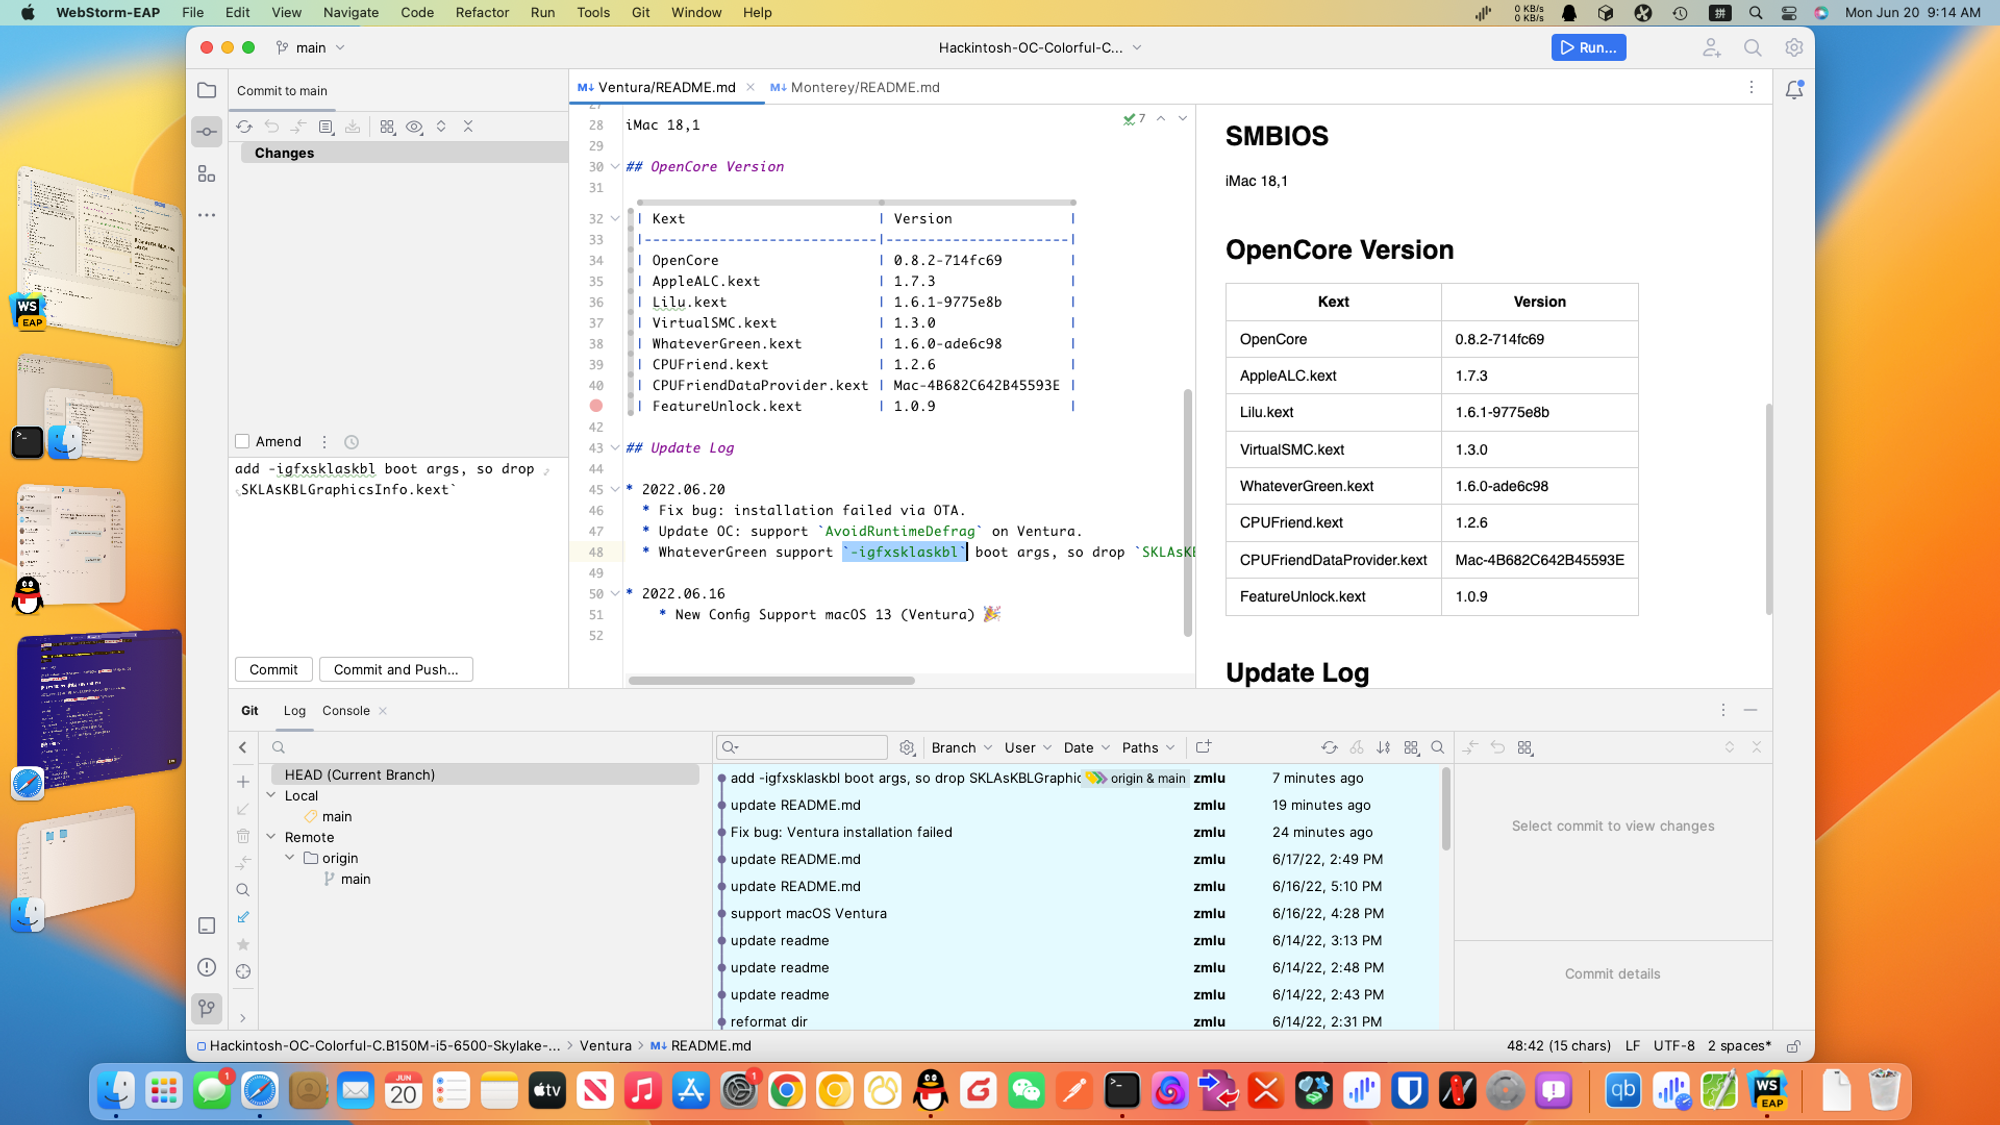The width and height of the screenshot is (2000, 1125).
Task: Open the Branch filter dropdown
Action: pyautogui.click(x=962, y=748)
